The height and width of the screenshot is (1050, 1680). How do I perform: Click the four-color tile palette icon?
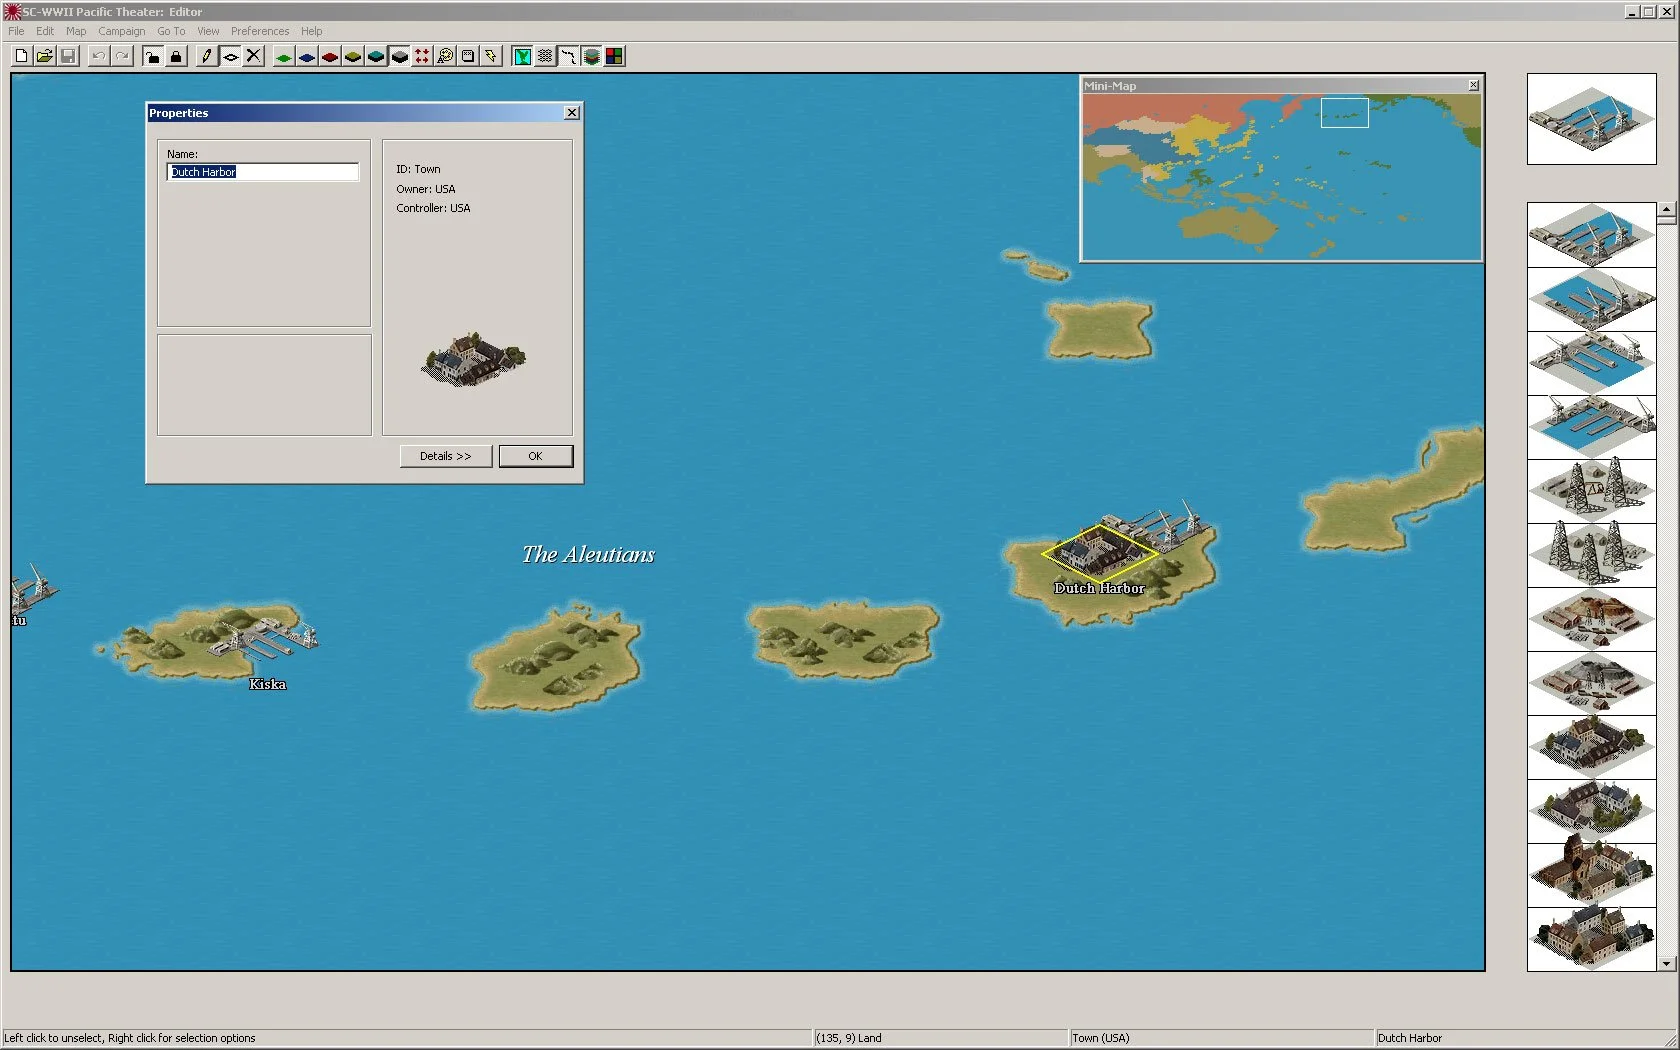[x=614, y=56]
